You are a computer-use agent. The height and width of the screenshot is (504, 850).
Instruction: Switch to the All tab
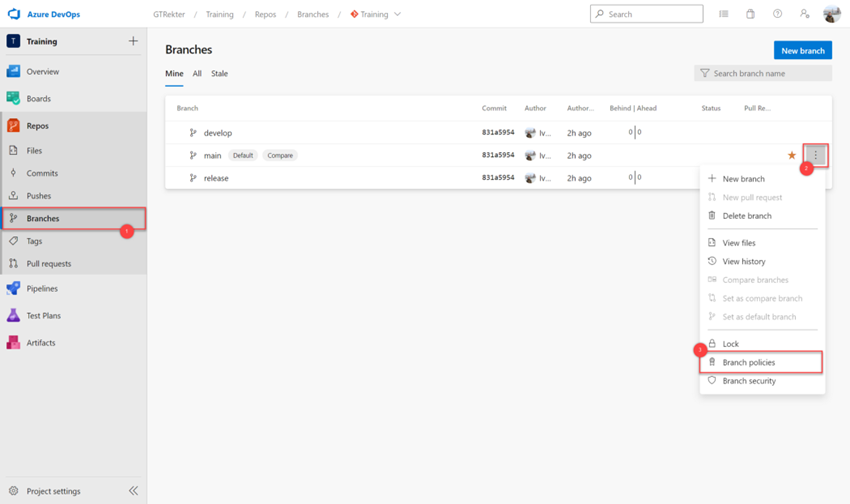(197, 74)
